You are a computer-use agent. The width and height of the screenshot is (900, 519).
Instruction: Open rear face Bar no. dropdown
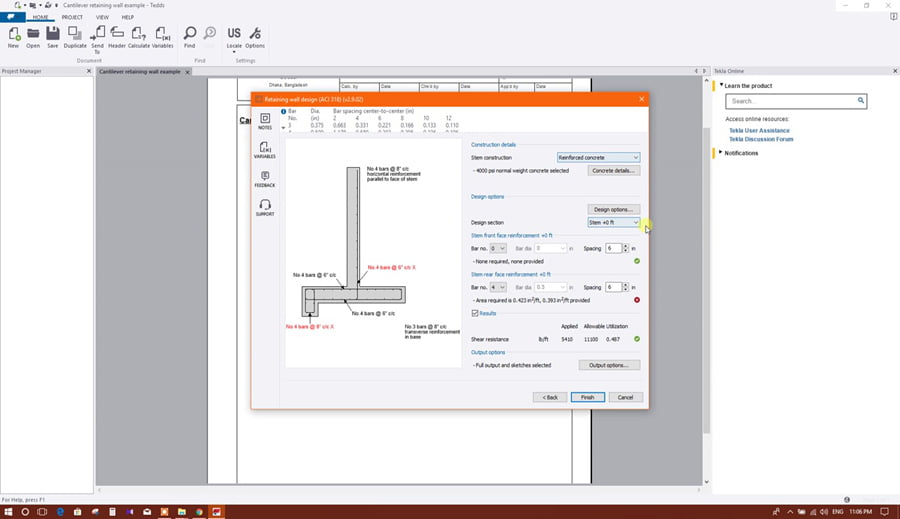(498, 287)
